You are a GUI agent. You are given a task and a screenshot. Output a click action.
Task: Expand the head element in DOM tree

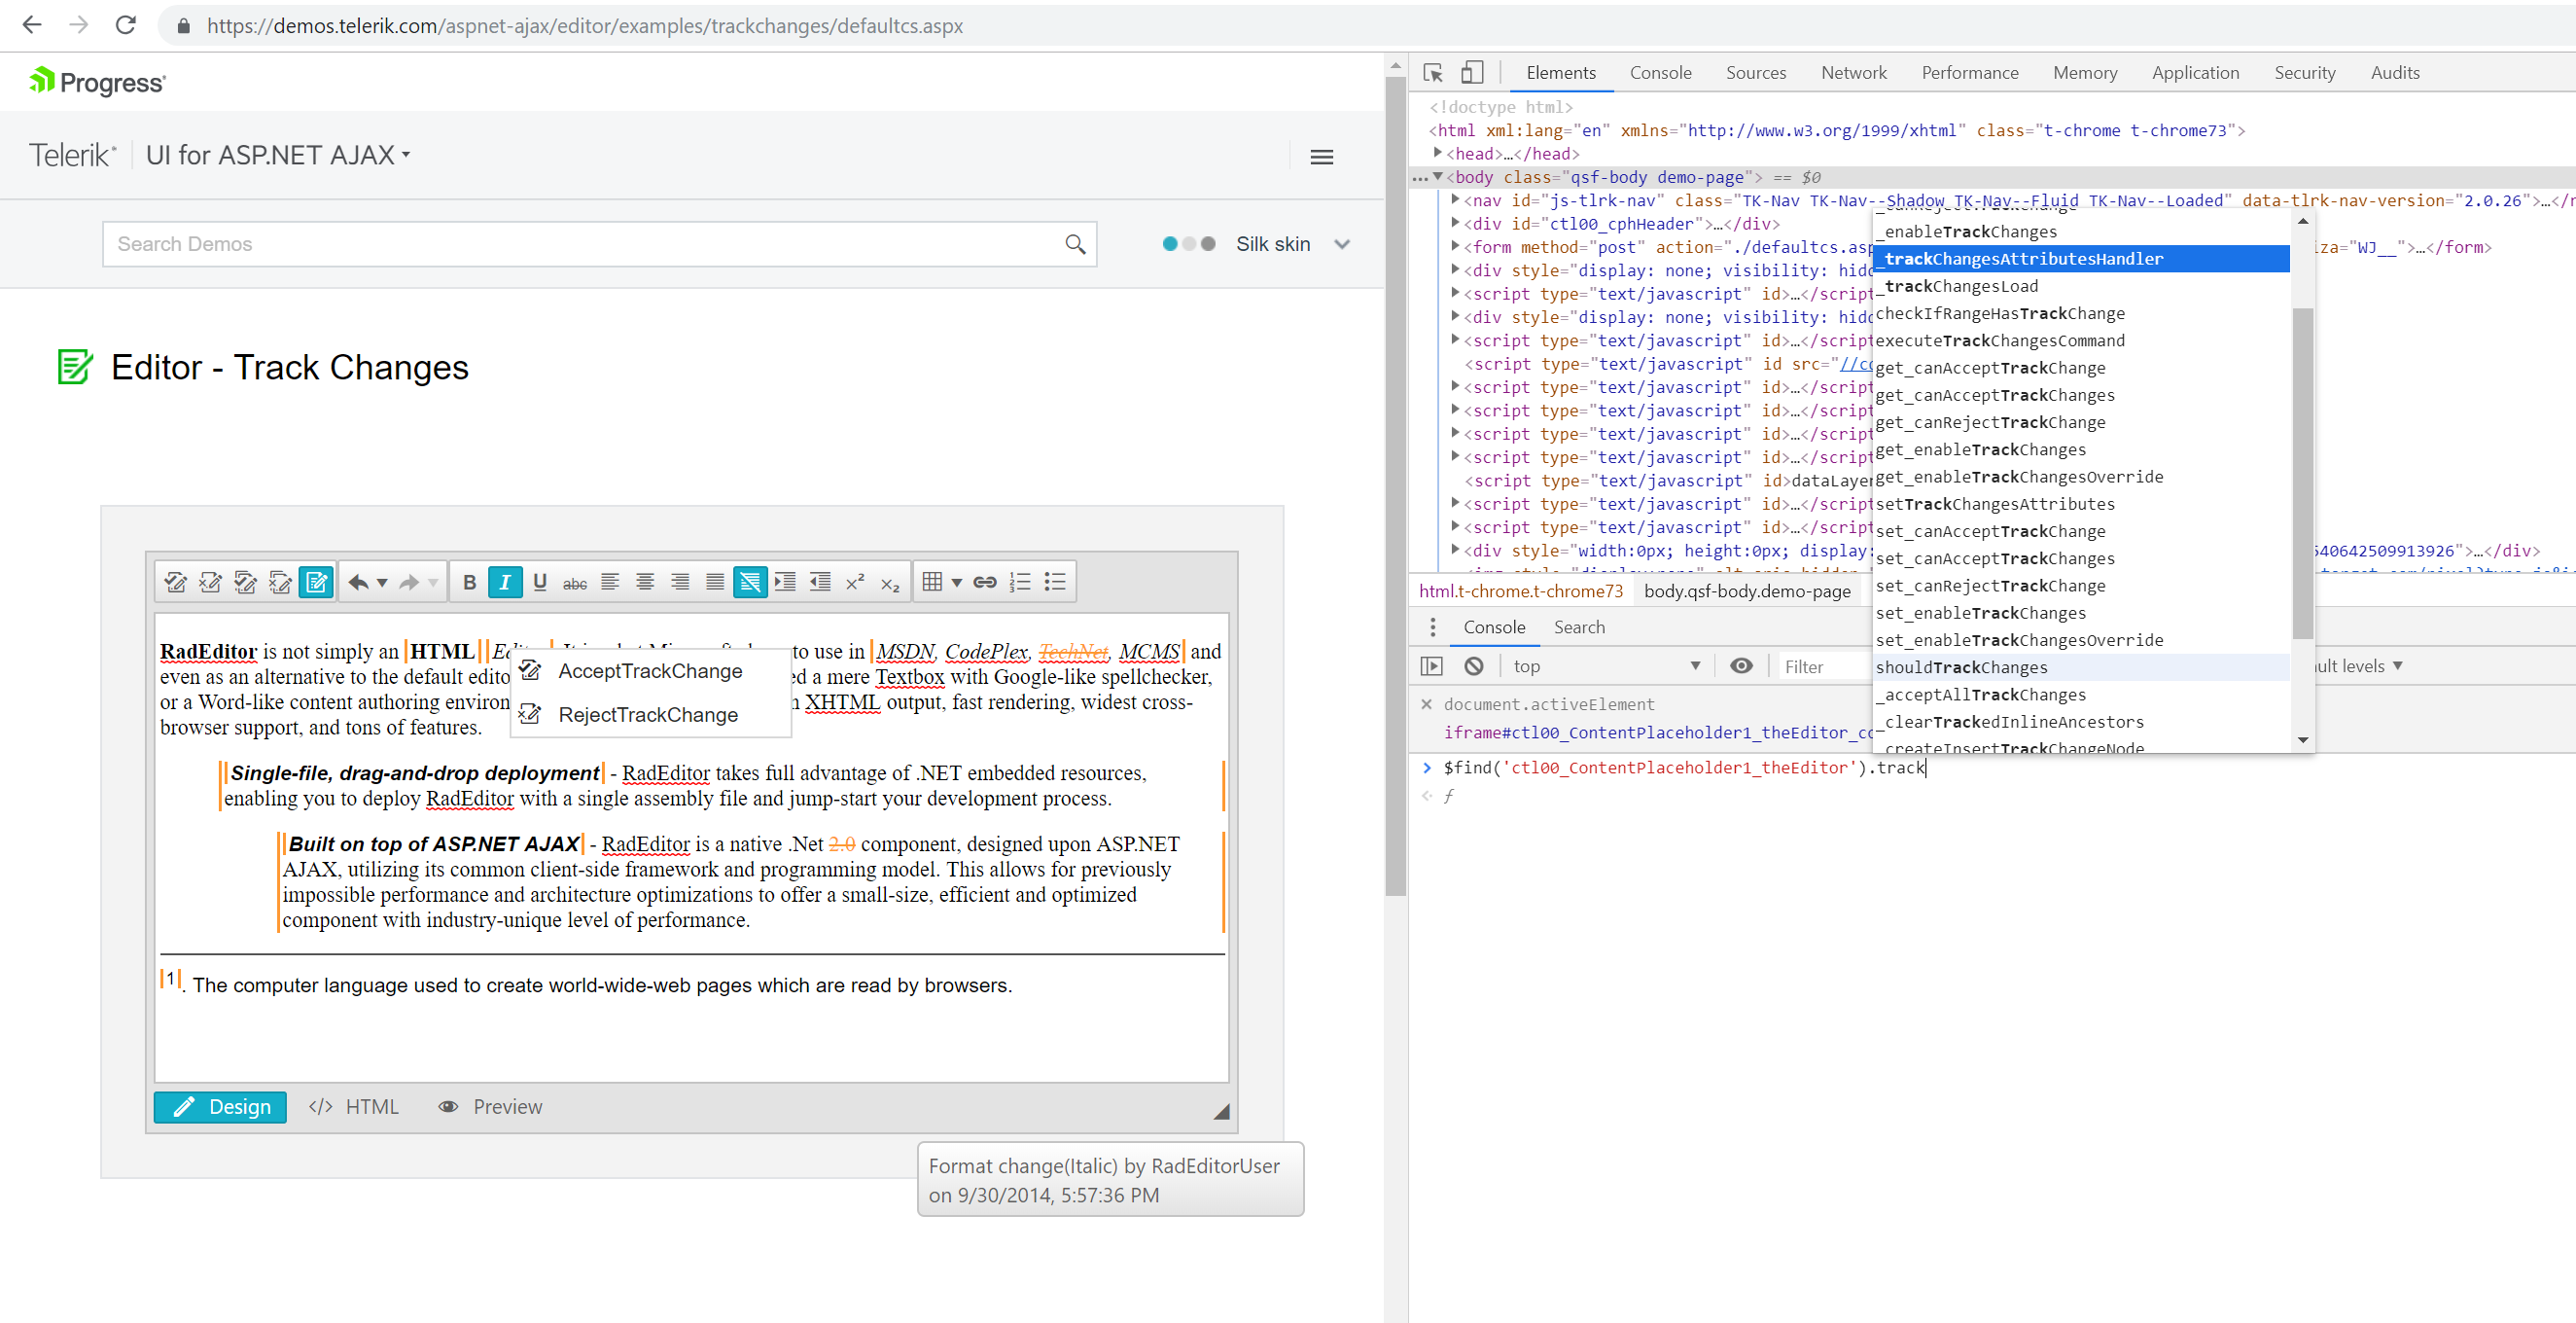(1437, 153)
